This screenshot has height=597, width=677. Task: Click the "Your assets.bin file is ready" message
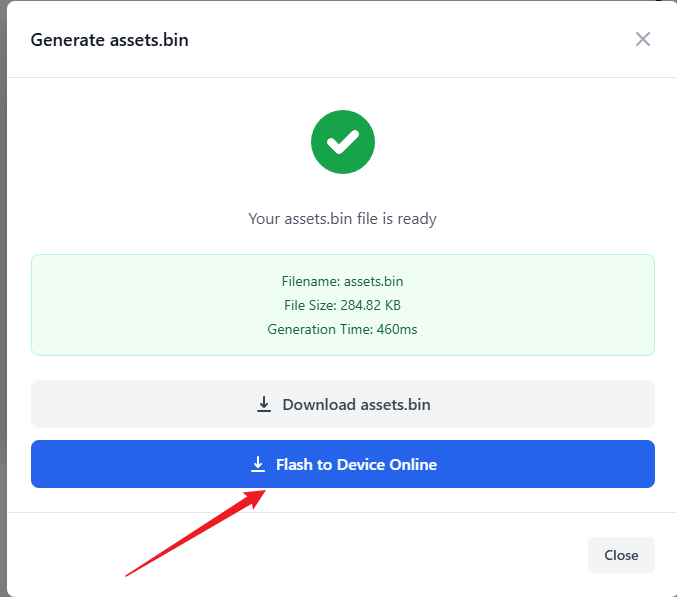coord(342,218)
